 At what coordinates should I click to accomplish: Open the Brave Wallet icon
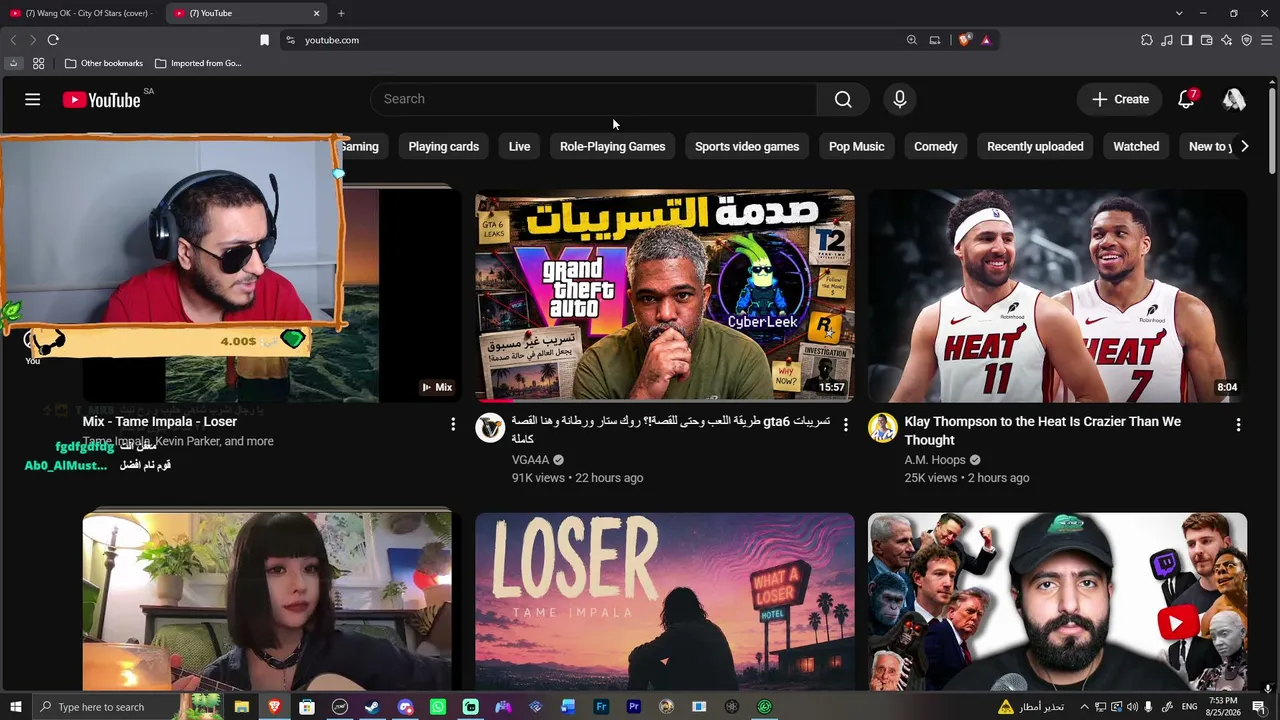[1207, 40]
